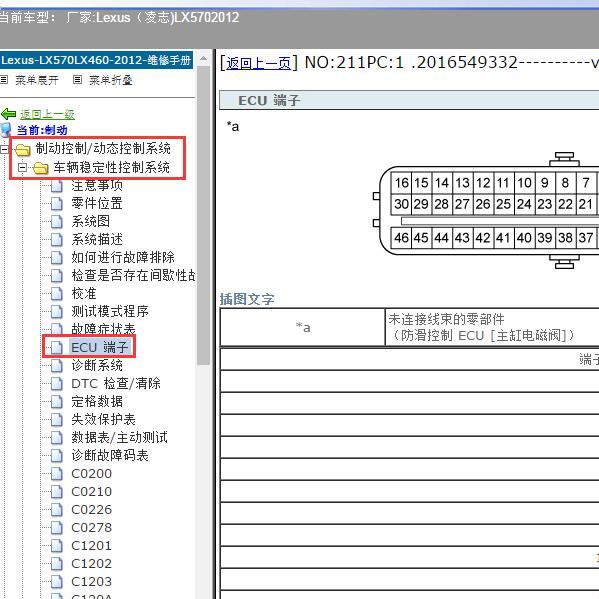Screen dimensions: 599x599
Task: Click the page icon beside 校准
Action: [x=57, y=294]
